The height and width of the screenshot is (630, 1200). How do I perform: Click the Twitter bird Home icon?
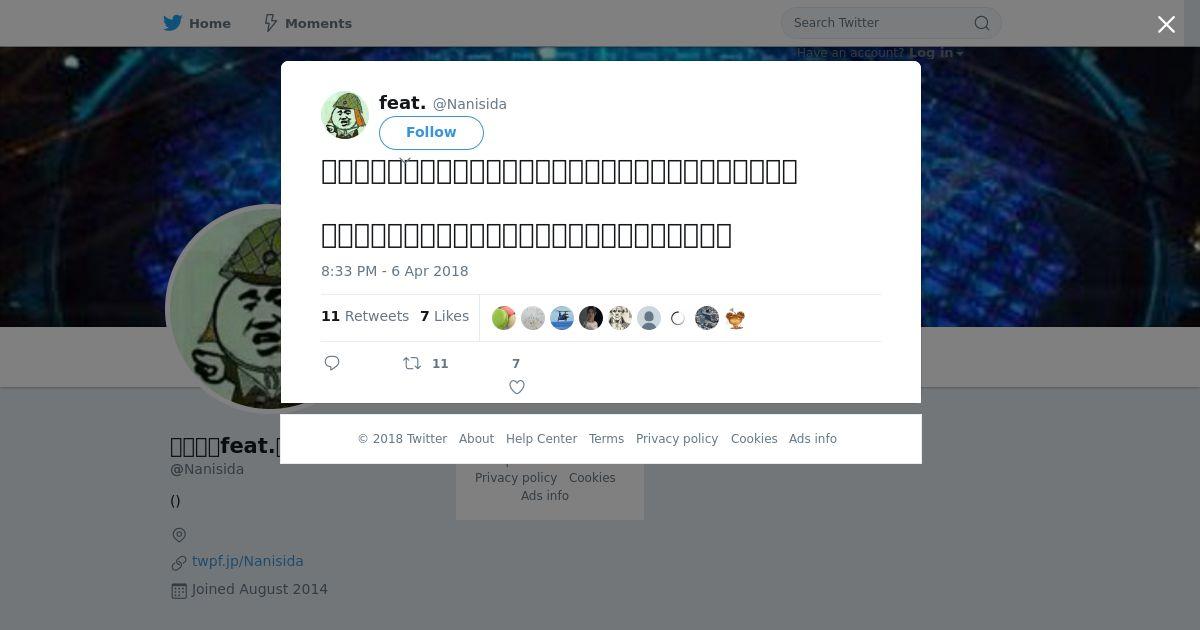point(173,23)
